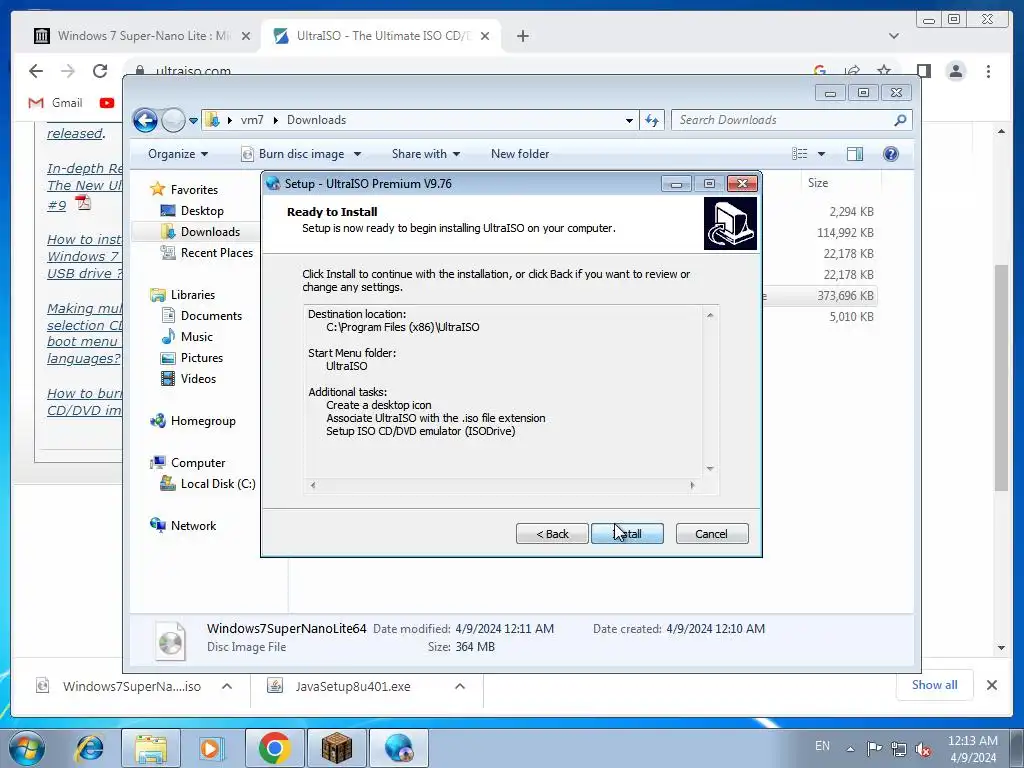Click Libraries heading in sidebar

click(x=193, y=295)
